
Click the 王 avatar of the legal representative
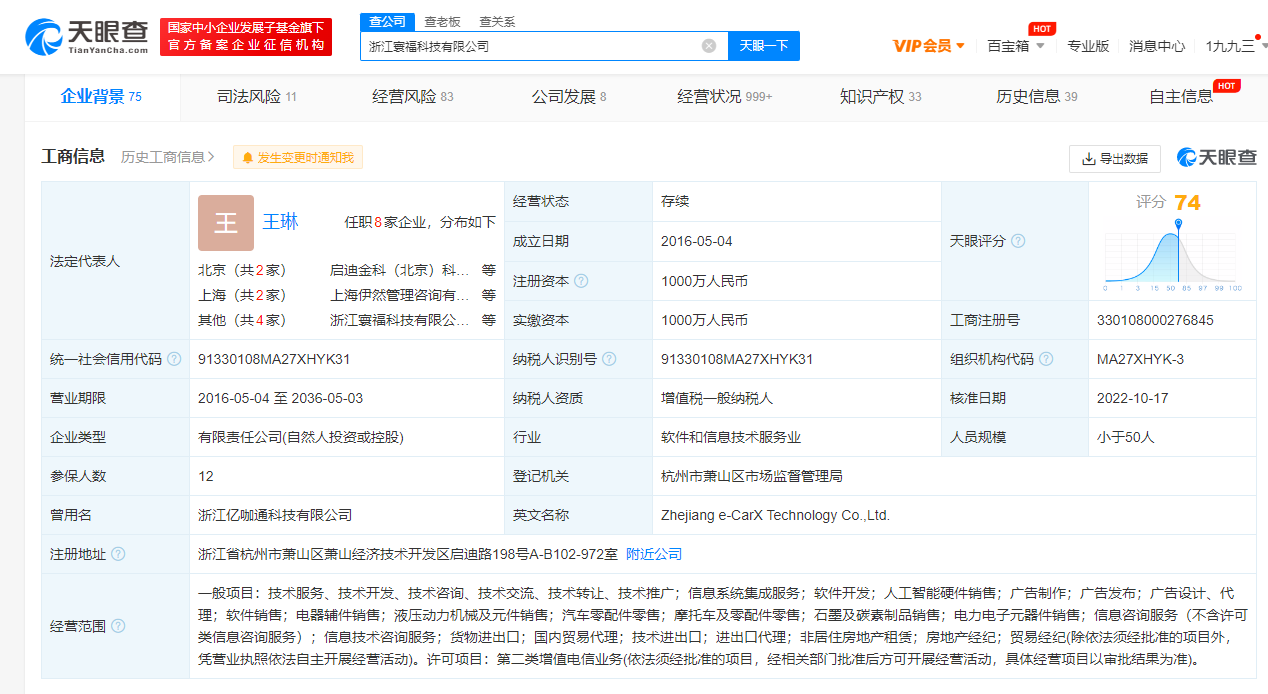click(226, 222)
